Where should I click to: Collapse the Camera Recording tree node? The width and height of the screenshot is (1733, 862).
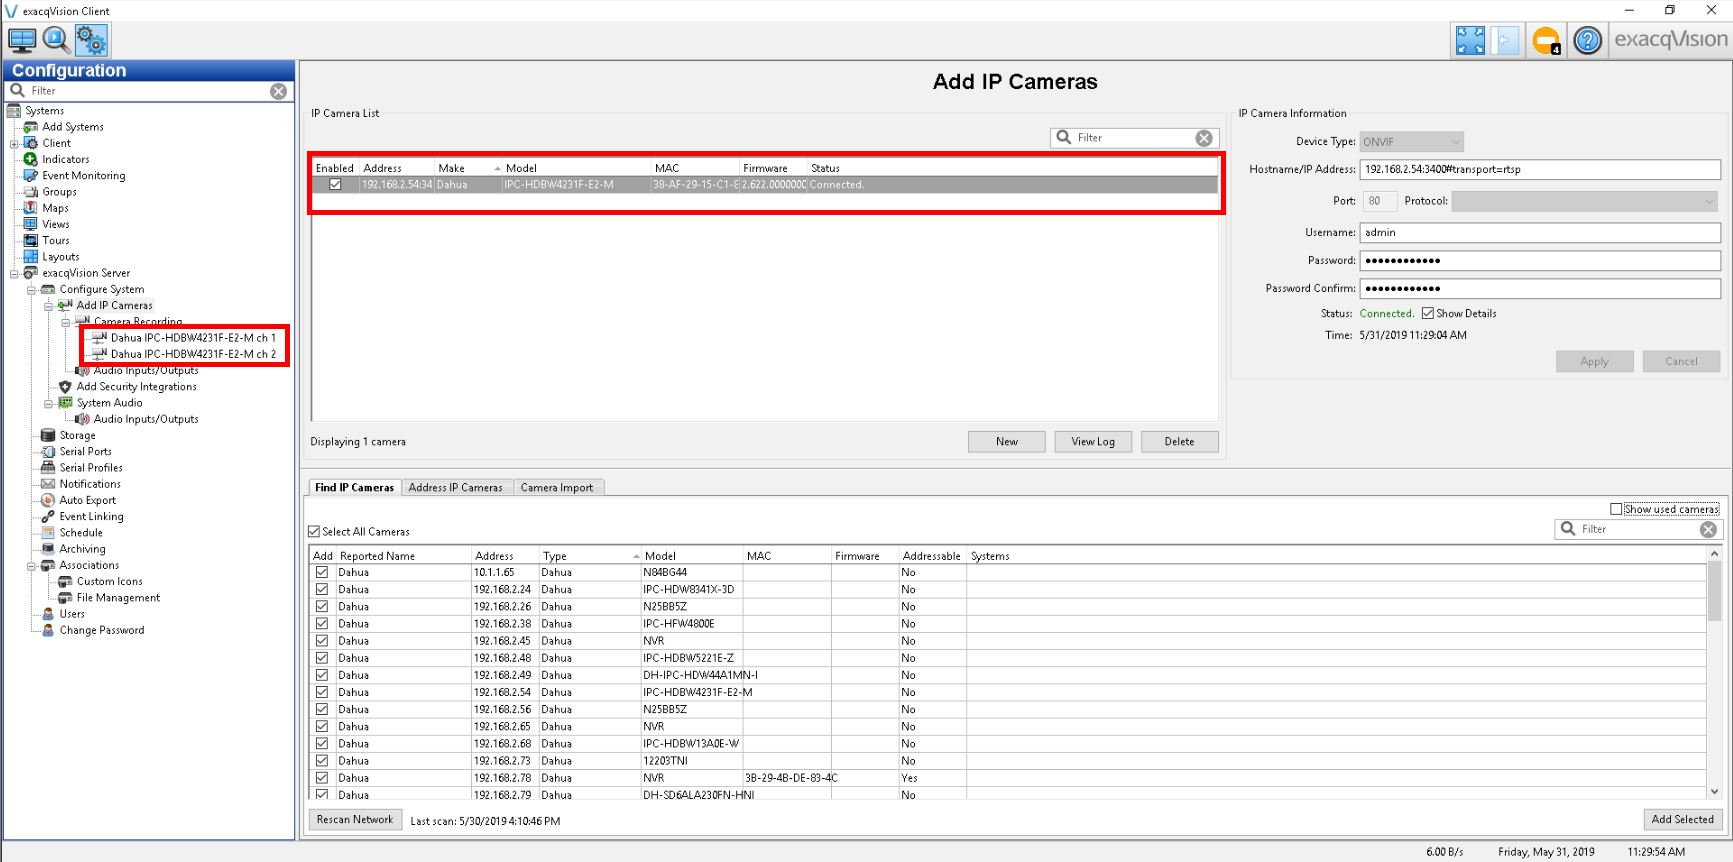[x=65, y=322]
